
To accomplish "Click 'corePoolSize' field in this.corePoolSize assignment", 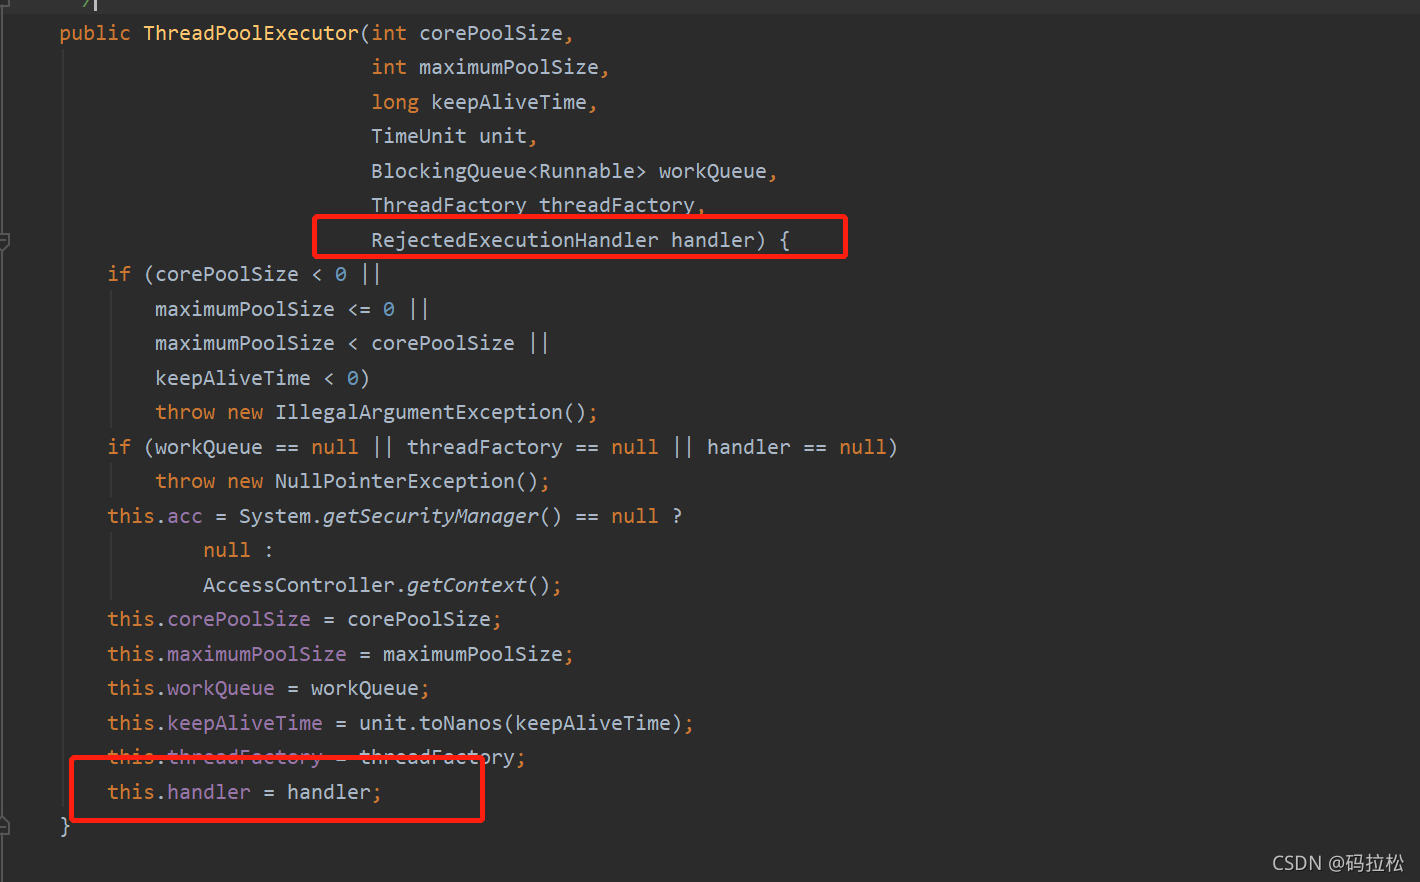I will click(239, 619).
